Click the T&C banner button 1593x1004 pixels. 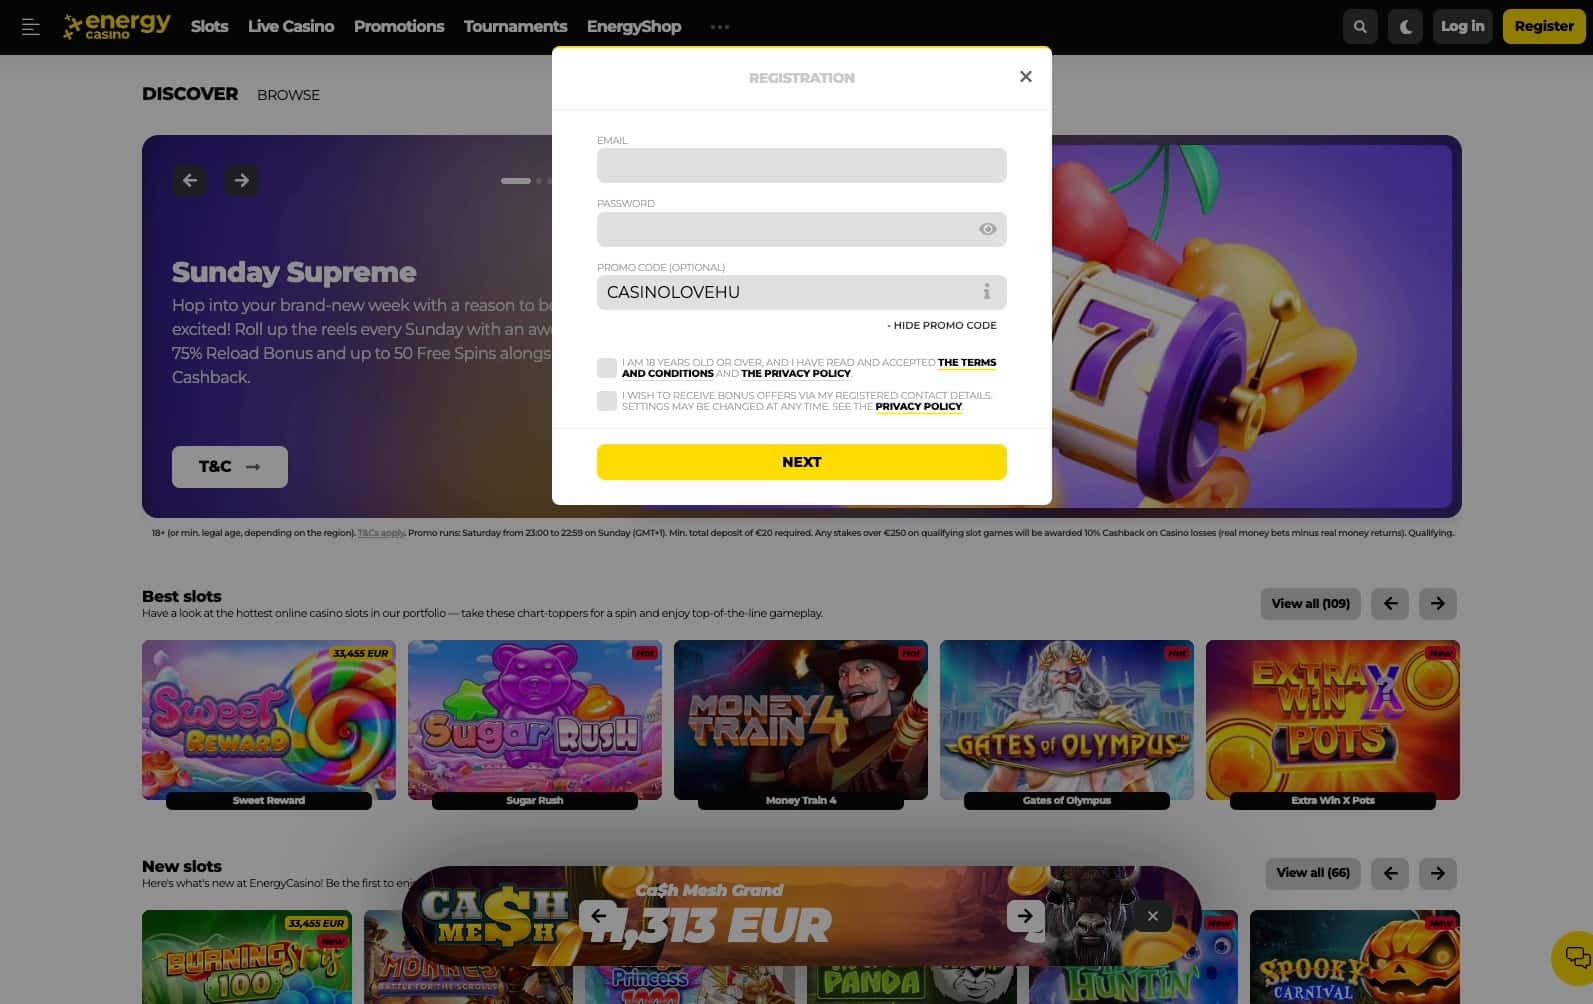230,467
